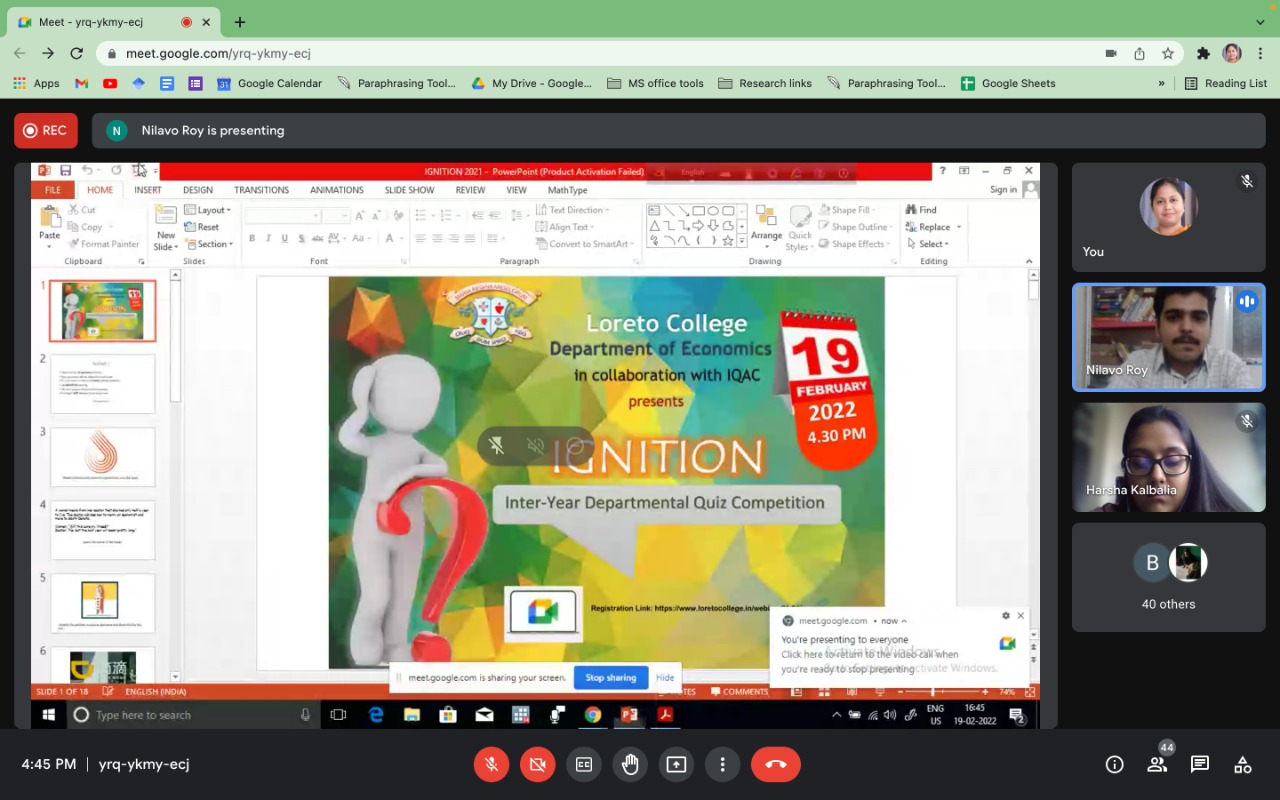Click the red leave call button

(775, 764)
